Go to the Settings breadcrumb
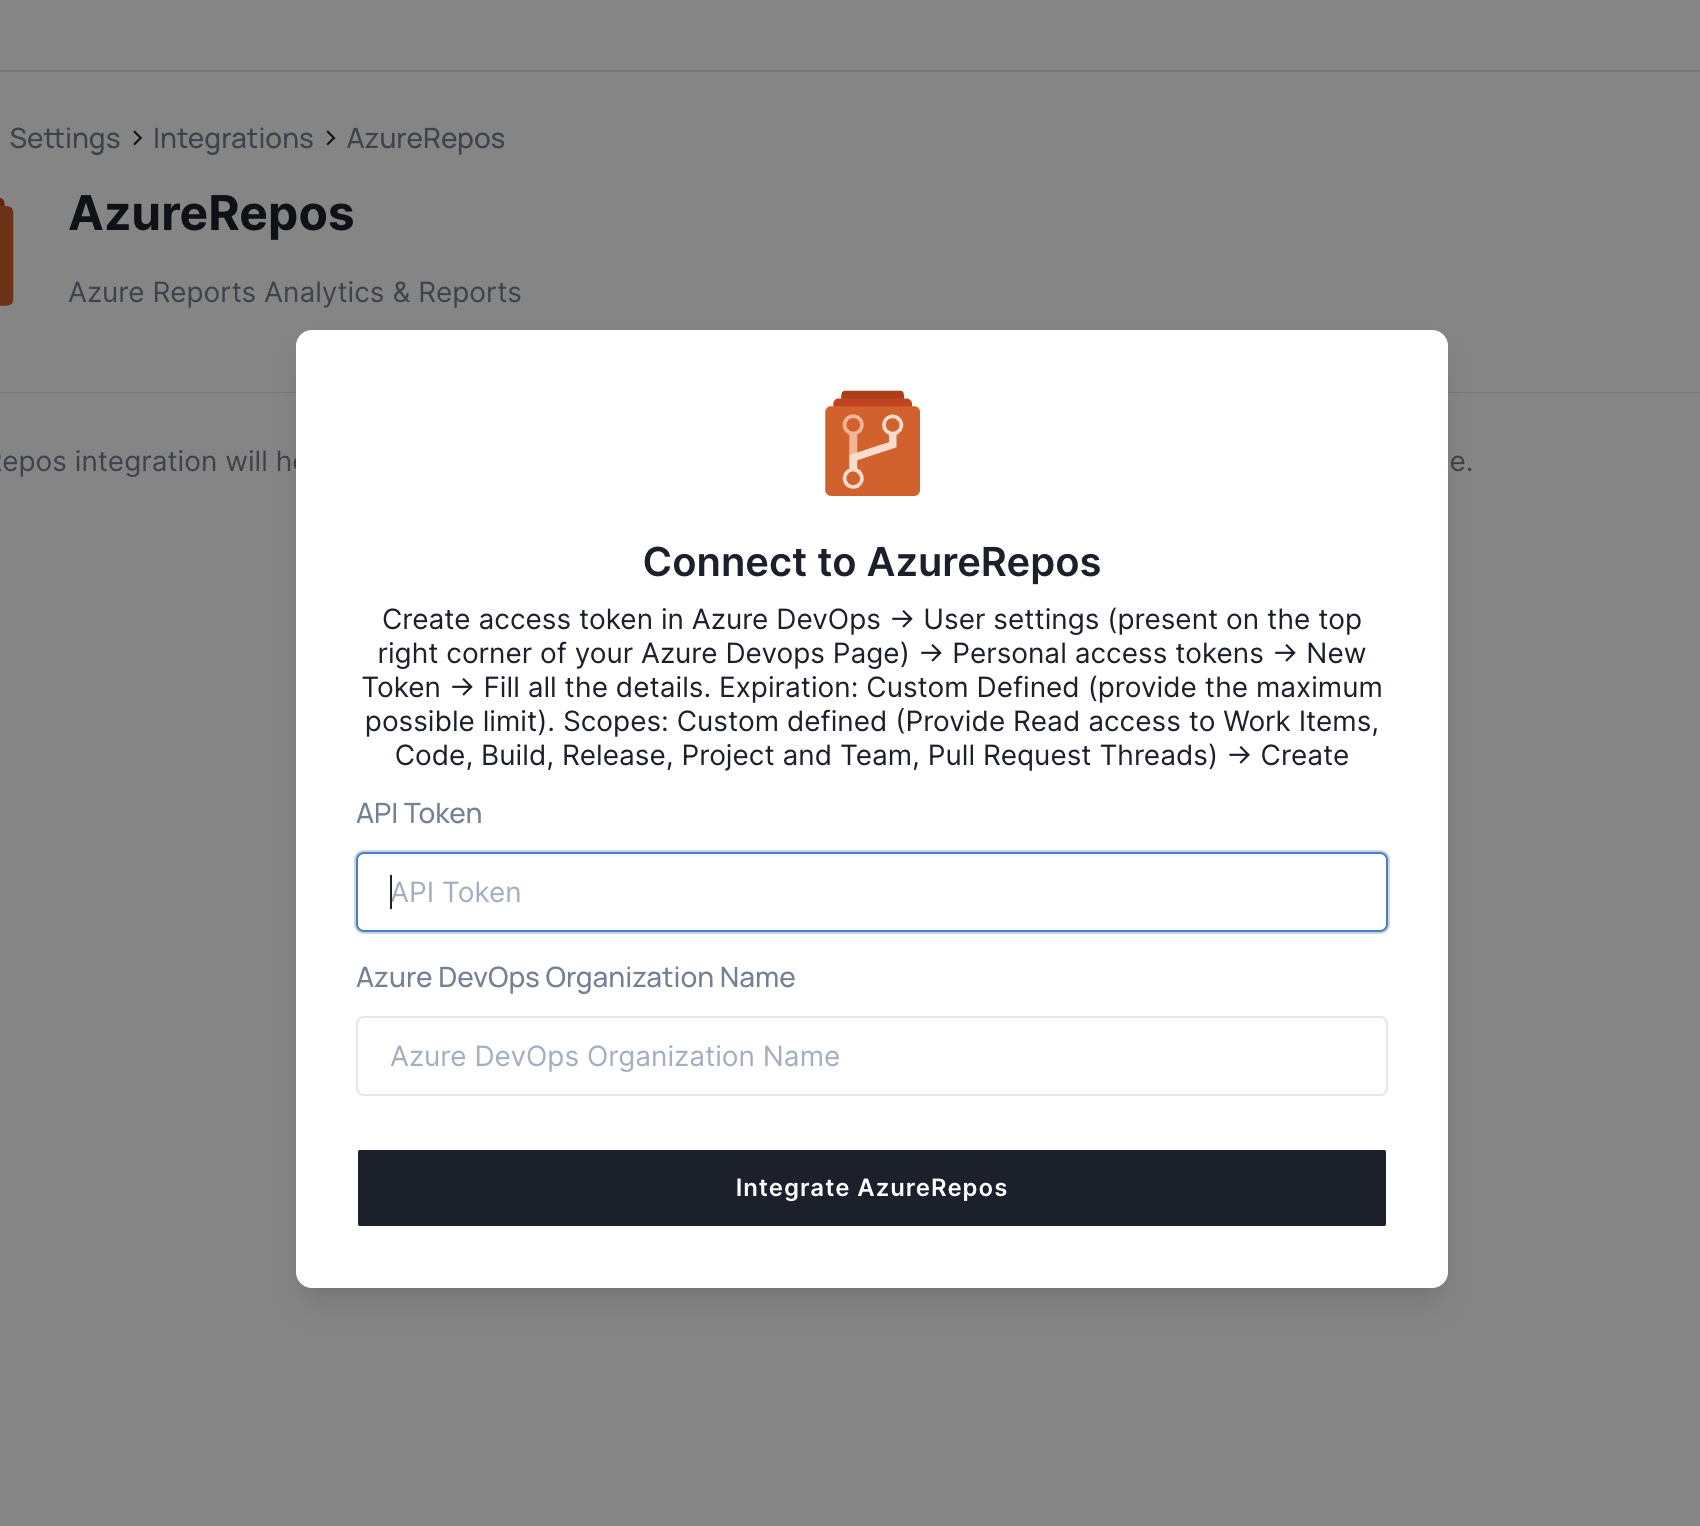Viewport: 1700px width, 1526px height. click(65, 138)
